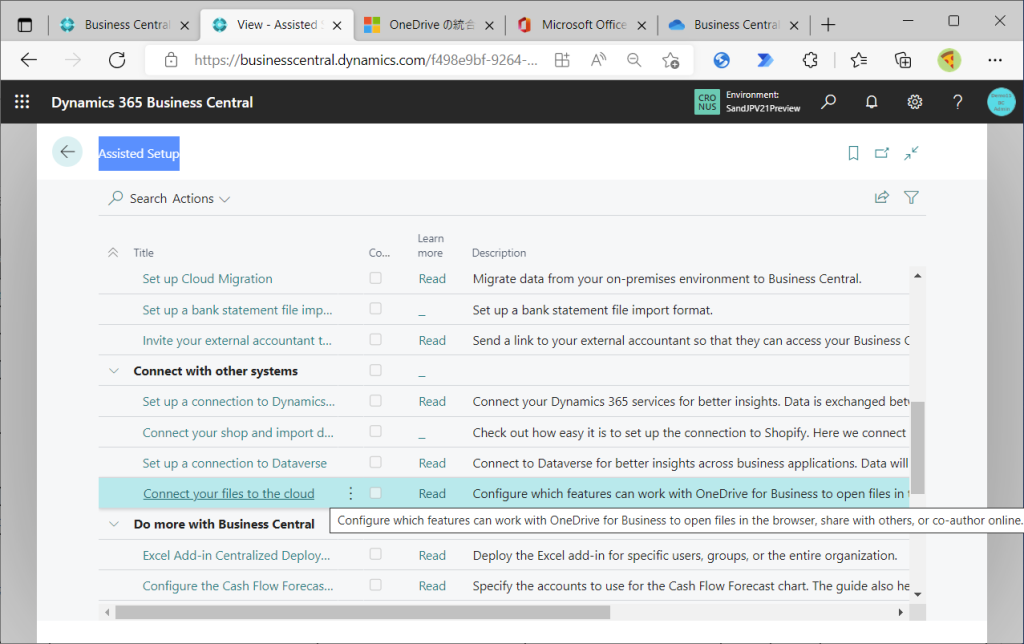
Task: Open Connect your files to the cloud
Action: click(x=229, y=494)
